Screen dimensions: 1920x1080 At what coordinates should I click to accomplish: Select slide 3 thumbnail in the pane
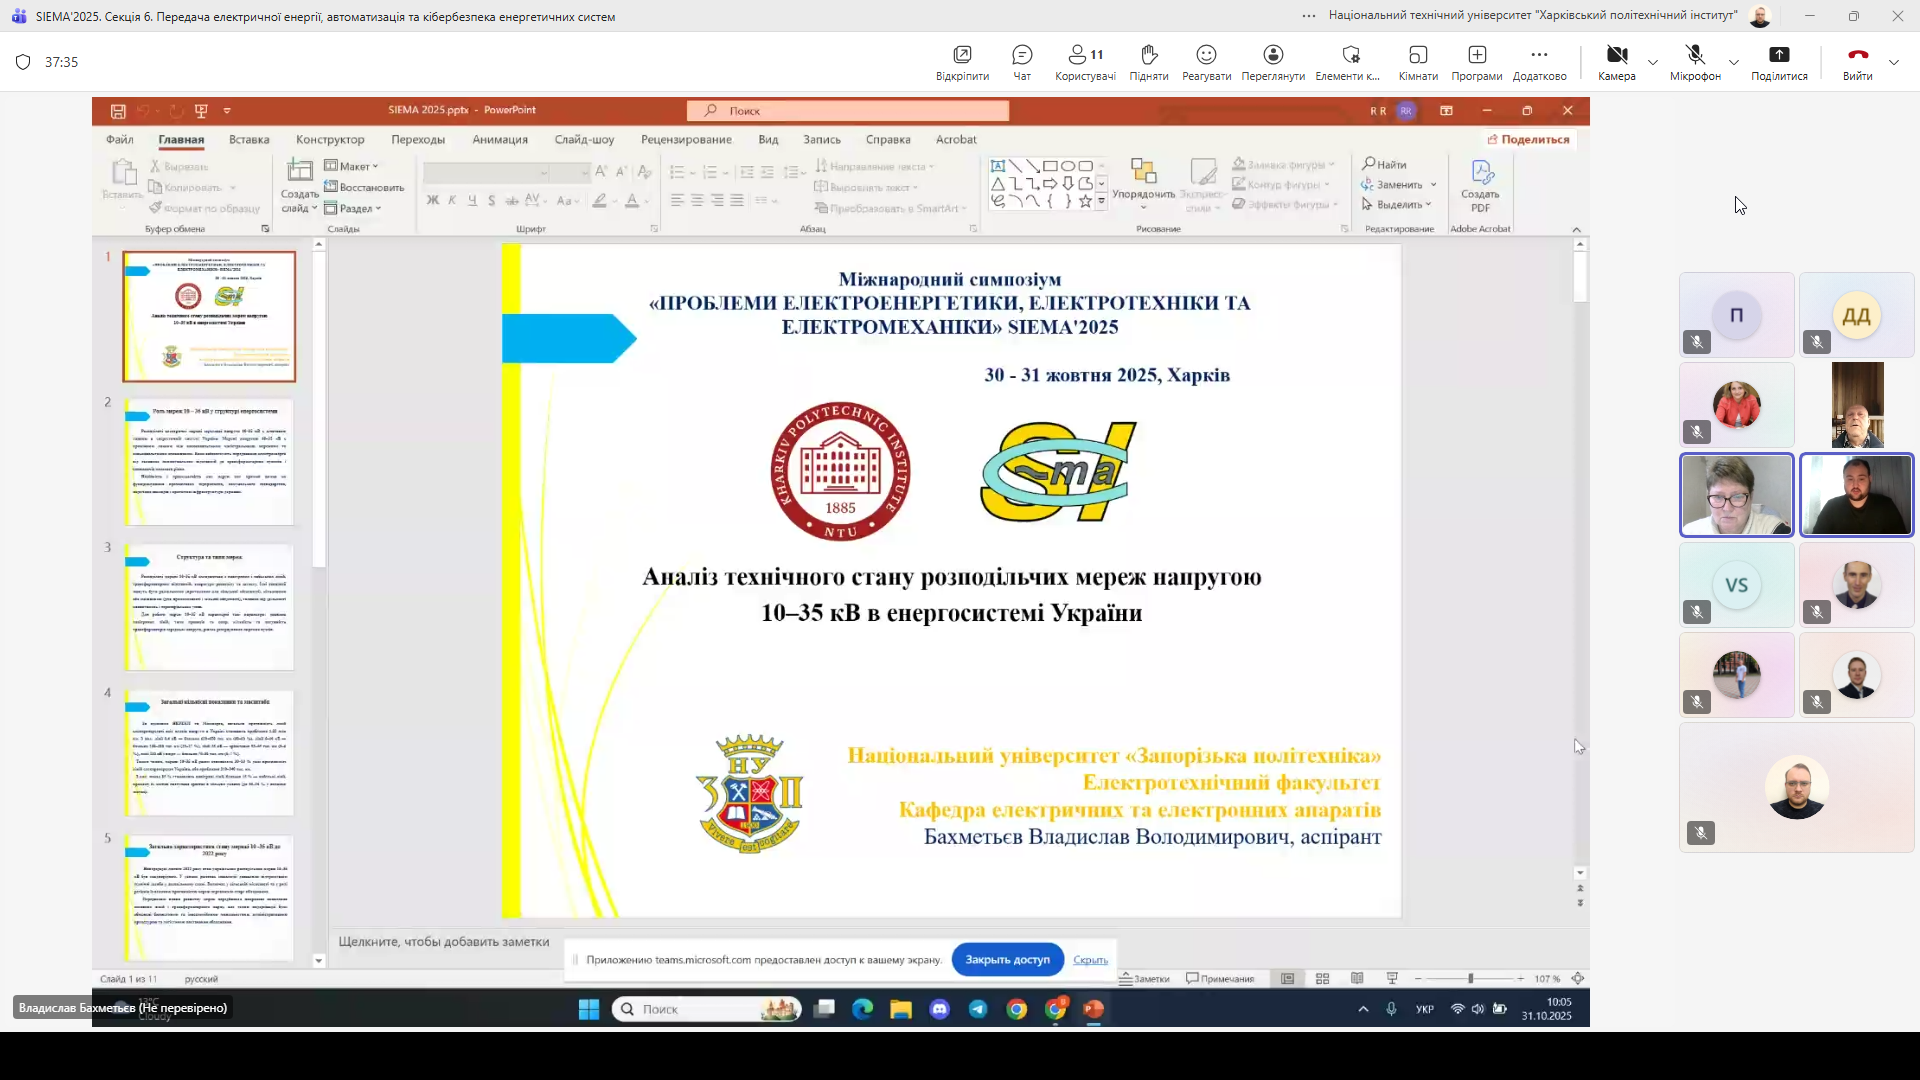(x=208, y=606)
